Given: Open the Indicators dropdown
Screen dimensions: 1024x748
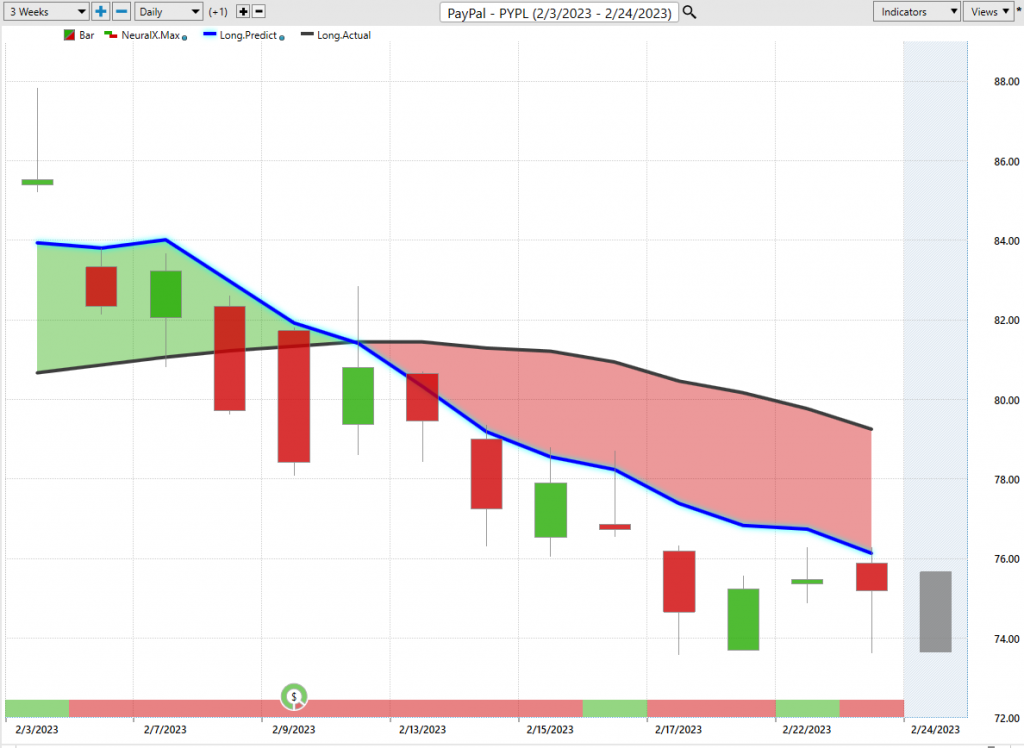Looking at the screenshot, I should tap(916, 12).
